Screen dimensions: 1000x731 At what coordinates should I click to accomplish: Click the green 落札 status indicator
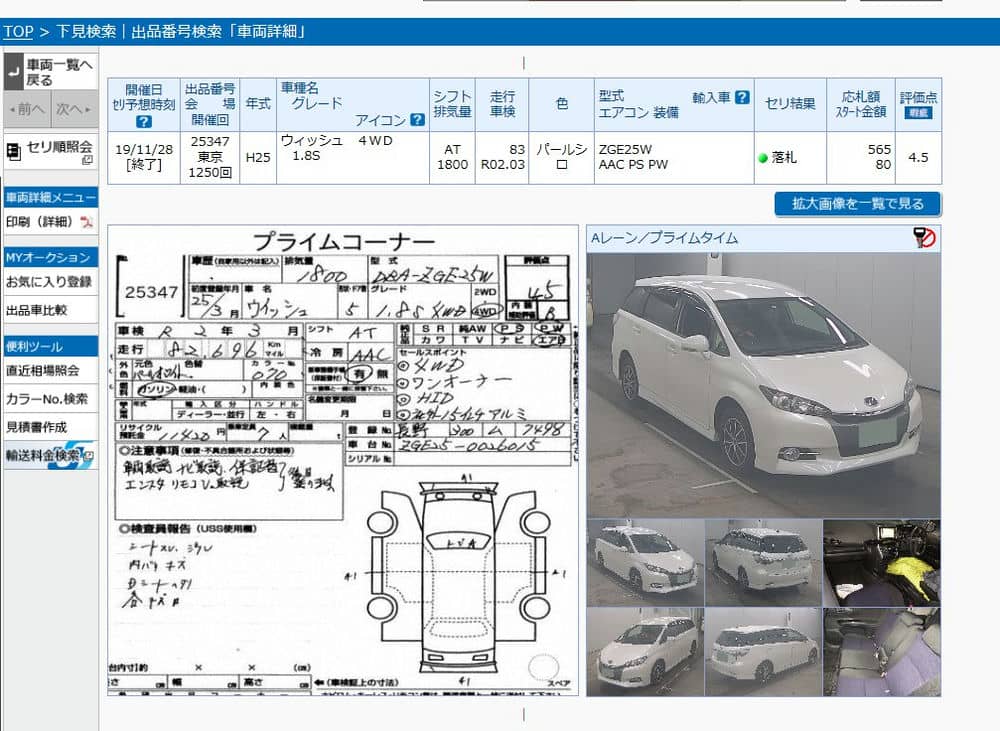tap(763, 158)
